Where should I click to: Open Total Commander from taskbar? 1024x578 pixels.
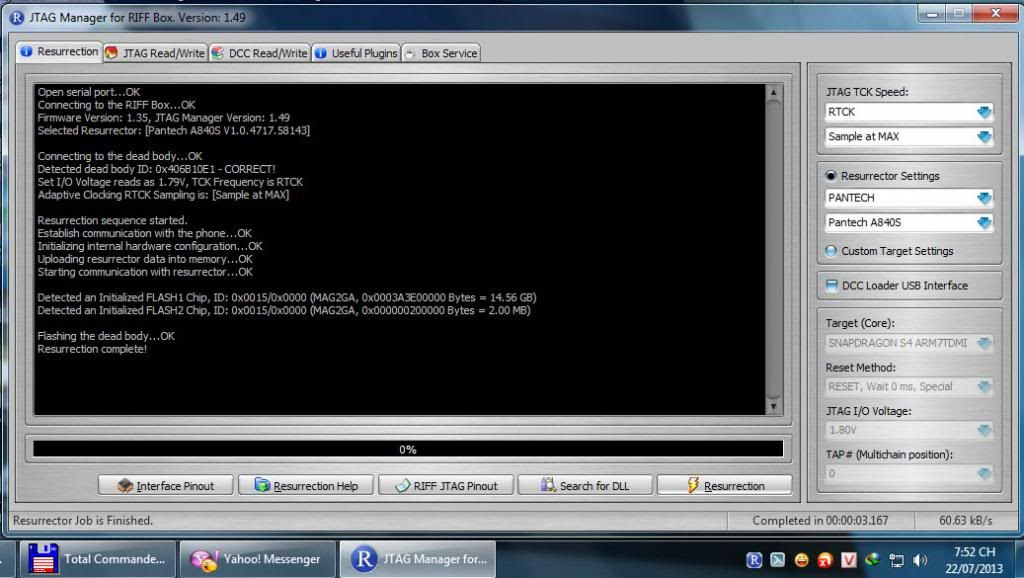98,559
